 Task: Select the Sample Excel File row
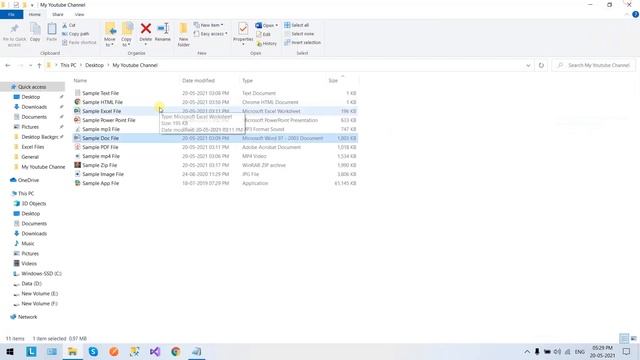tap(215, 111)
